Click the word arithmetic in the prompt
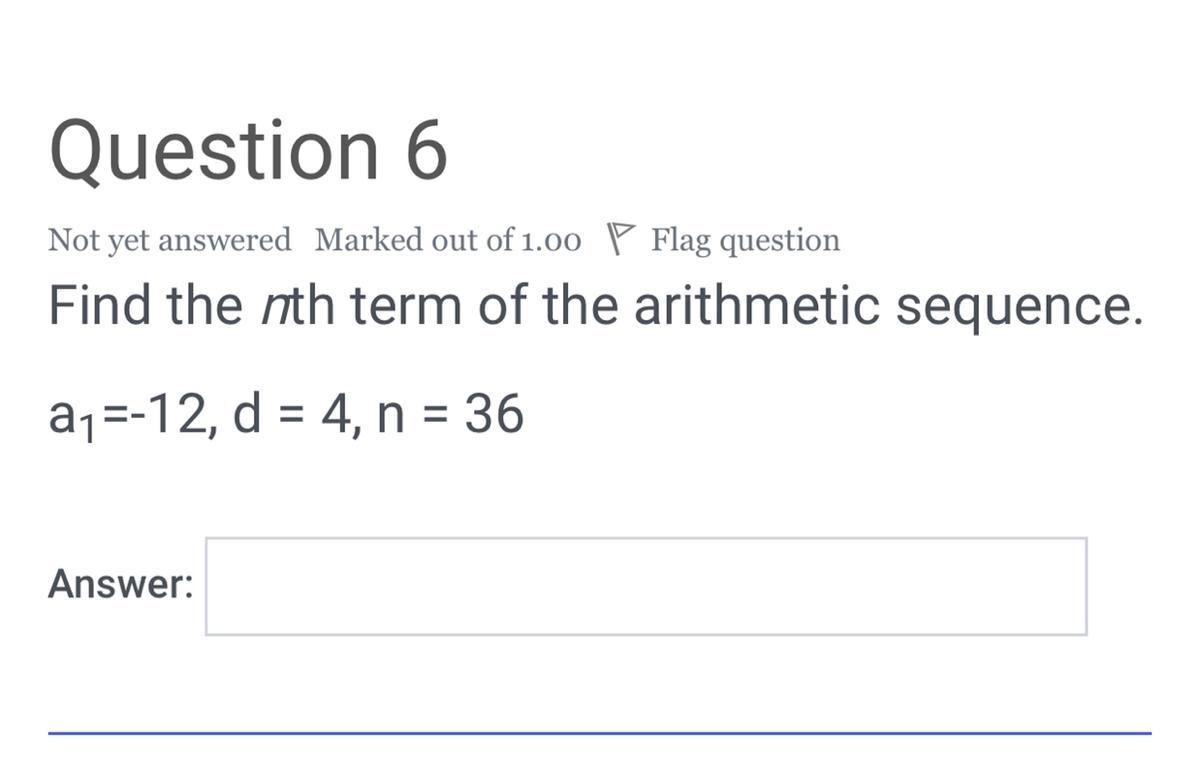The height and width of the screenshot is (768, 1200). 756,307
